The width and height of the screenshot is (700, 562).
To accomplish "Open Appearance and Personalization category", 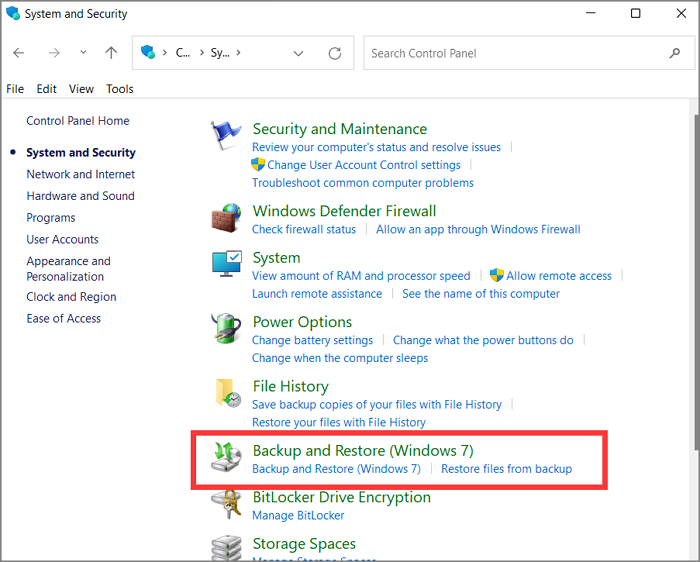I will (68, 269).
